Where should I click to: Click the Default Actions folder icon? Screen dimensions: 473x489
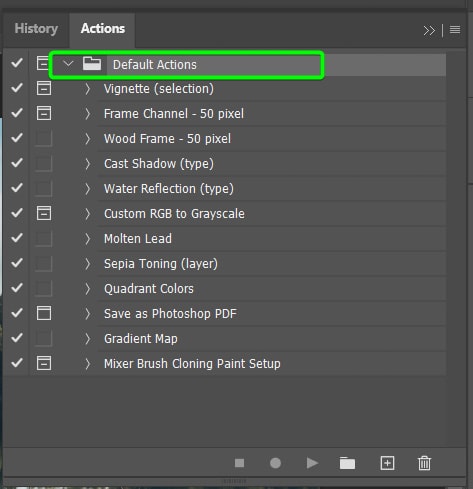[x=92, y=63]
